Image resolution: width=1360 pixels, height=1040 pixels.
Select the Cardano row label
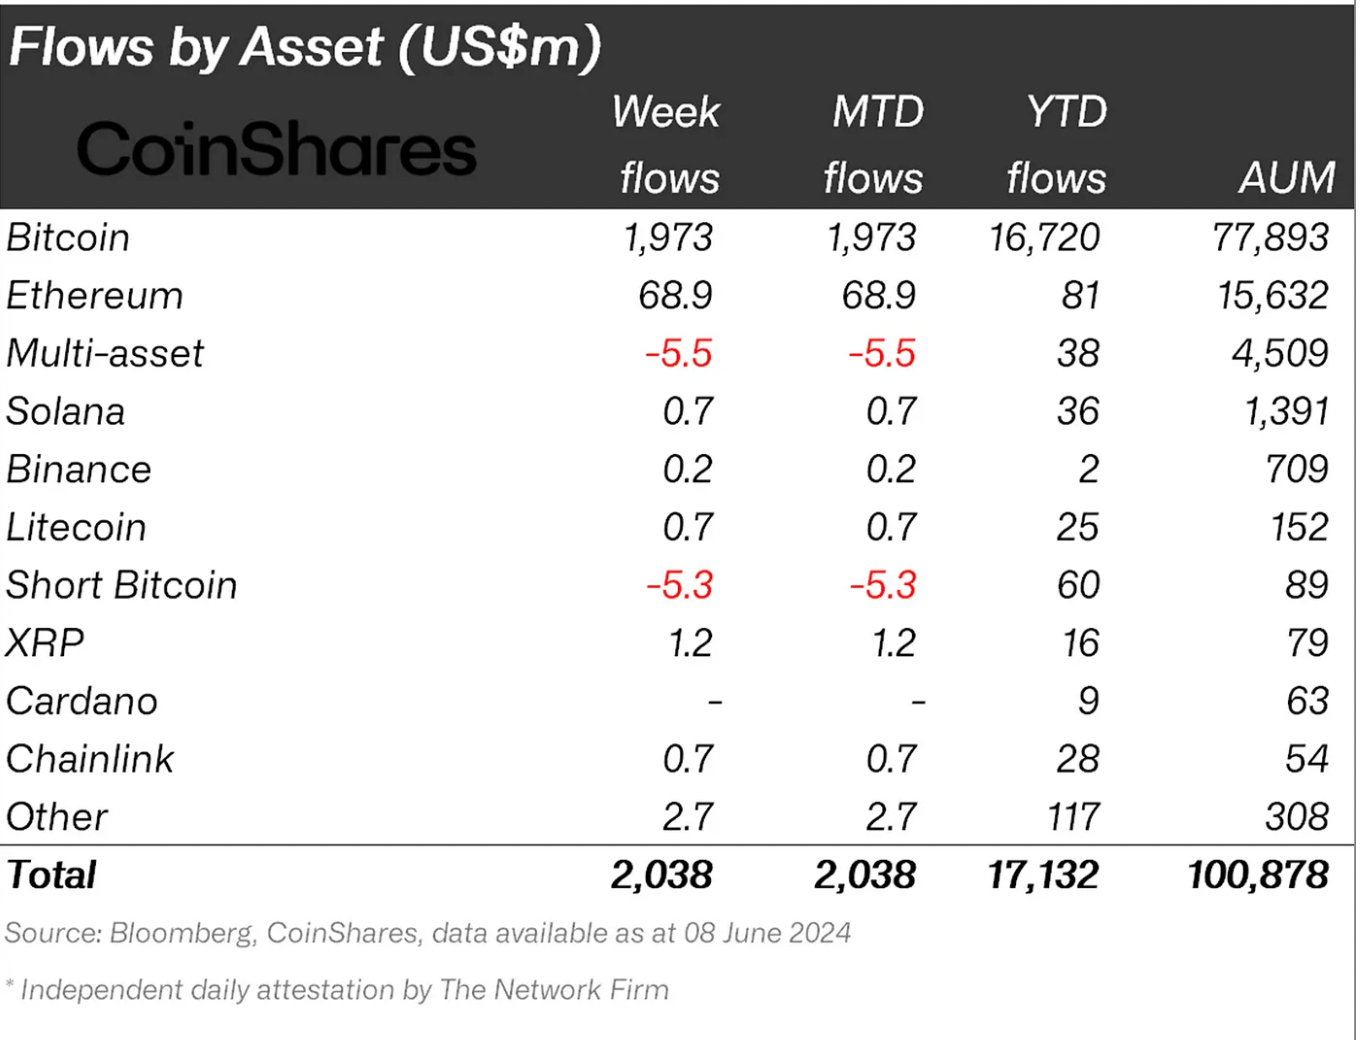(x=82, y=702)
